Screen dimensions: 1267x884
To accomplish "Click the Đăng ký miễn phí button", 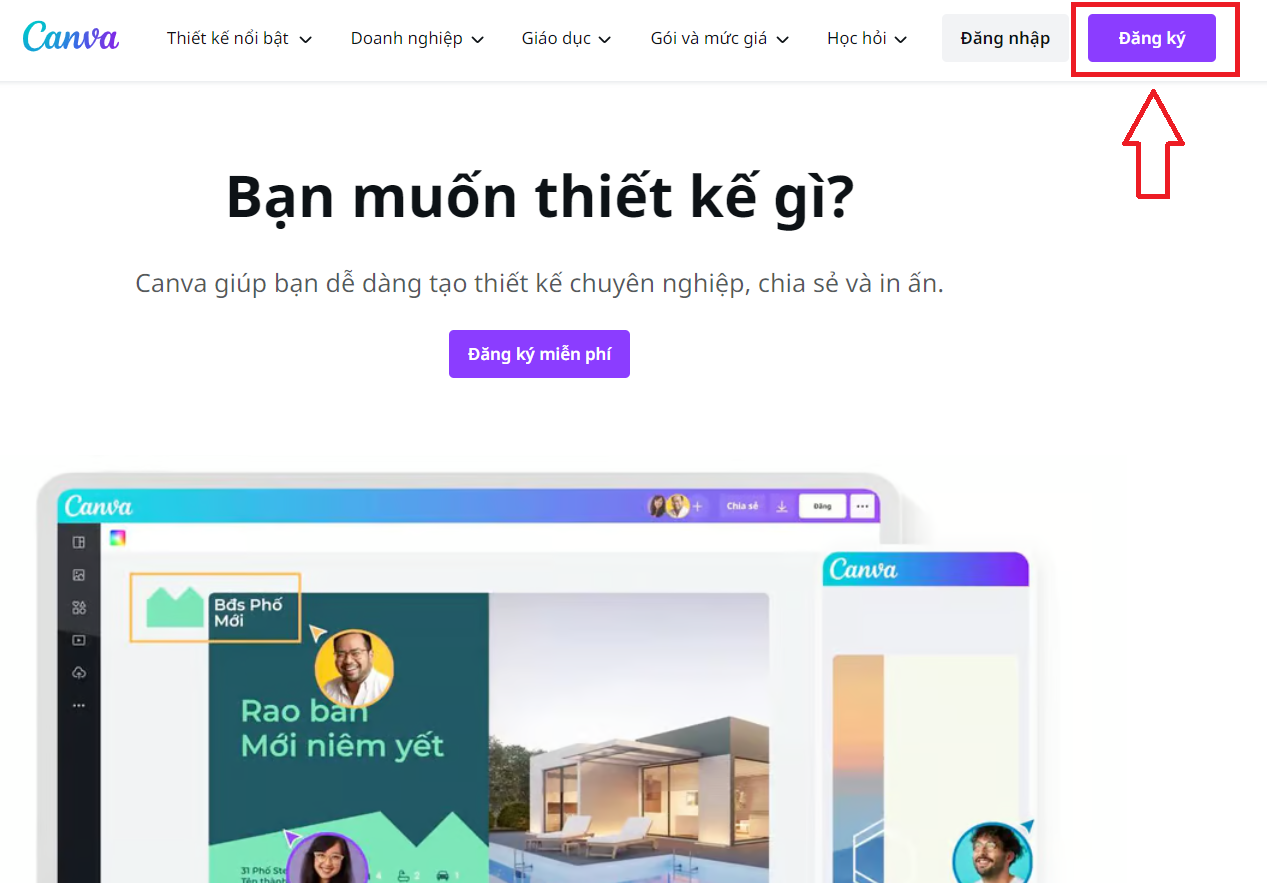I will [x=539, y=354].
